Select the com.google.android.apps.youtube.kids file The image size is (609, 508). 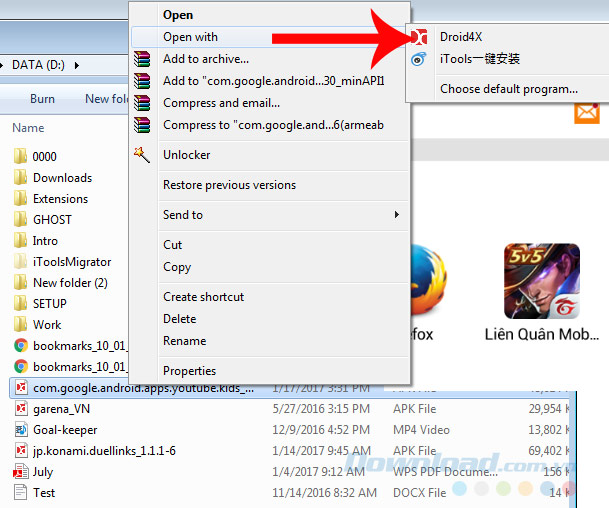point(144,388)
